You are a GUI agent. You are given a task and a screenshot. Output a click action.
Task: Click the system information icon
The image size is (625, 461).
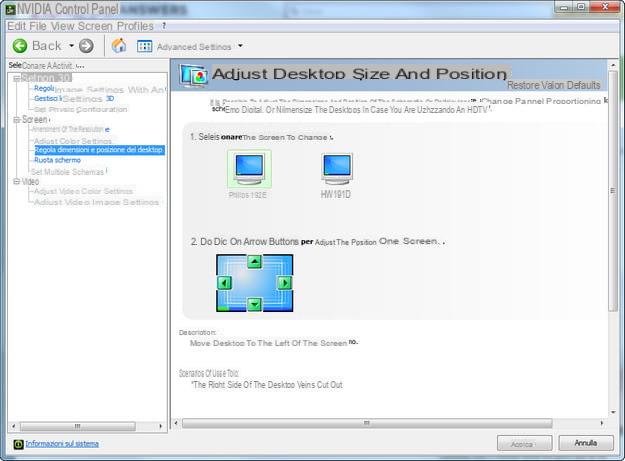(18, 444)
